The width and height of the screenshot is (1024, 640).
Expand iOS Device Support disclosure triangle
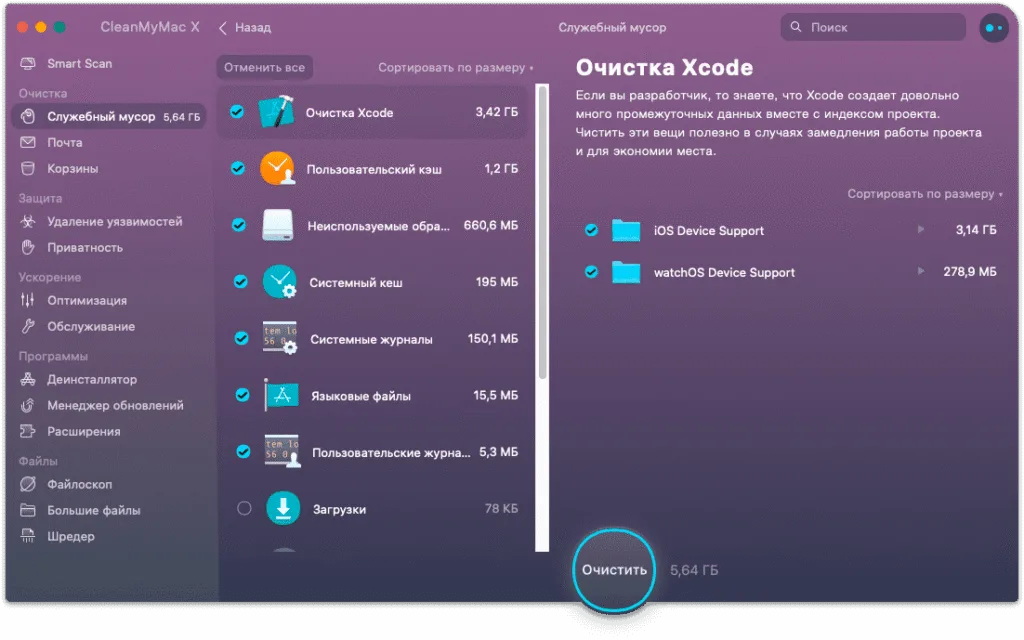921,229
